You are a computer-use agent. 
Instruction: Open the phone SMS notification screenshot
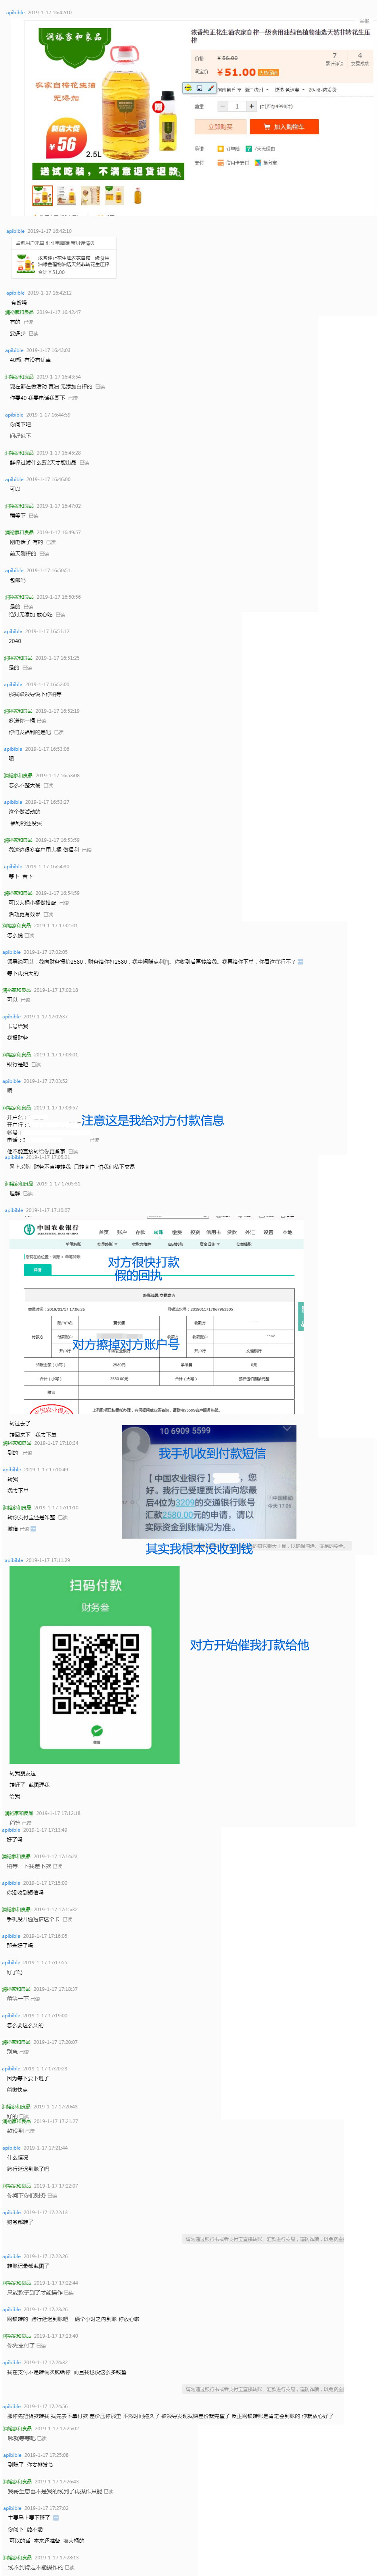(208, 1482)
